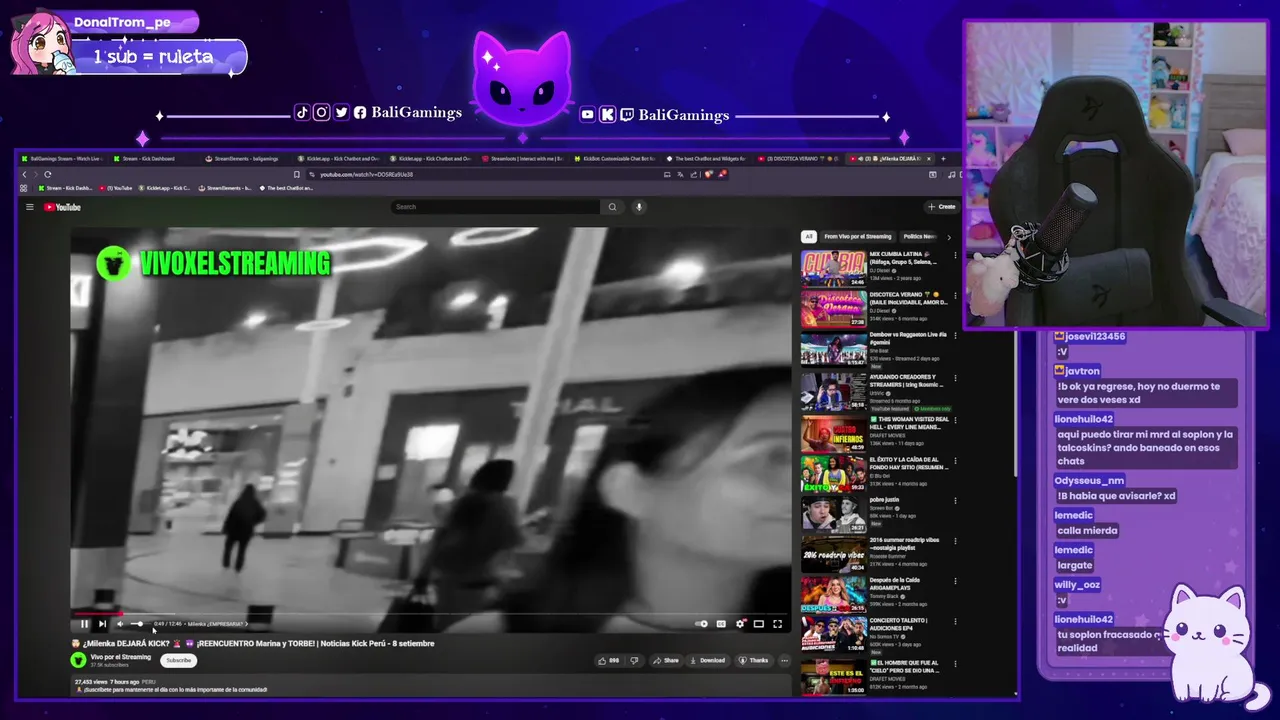Open options menu for MIX CUMBIA LATINA

coord(955,255)
